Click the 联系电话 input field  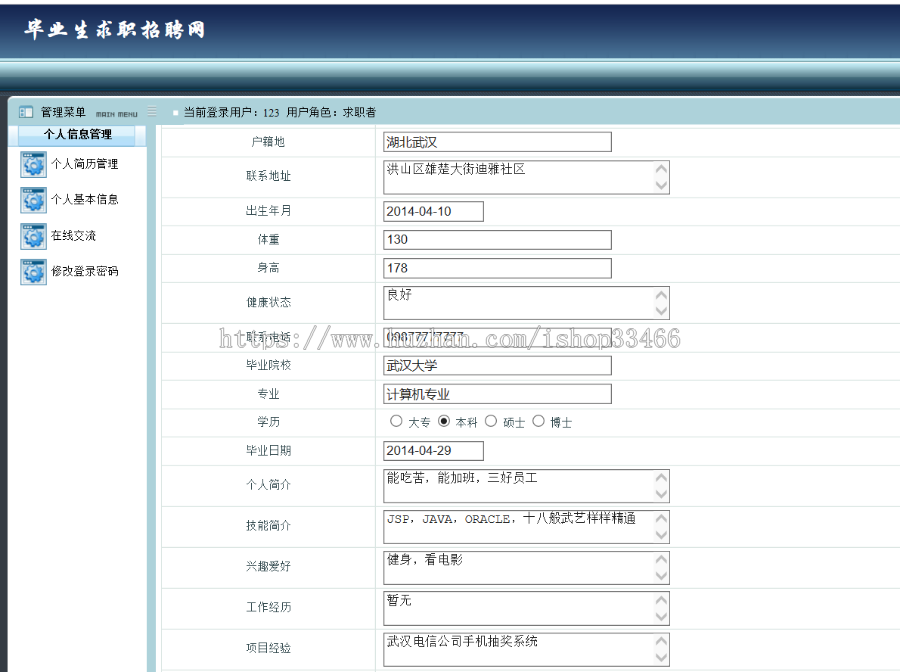(x=497, y=337)
